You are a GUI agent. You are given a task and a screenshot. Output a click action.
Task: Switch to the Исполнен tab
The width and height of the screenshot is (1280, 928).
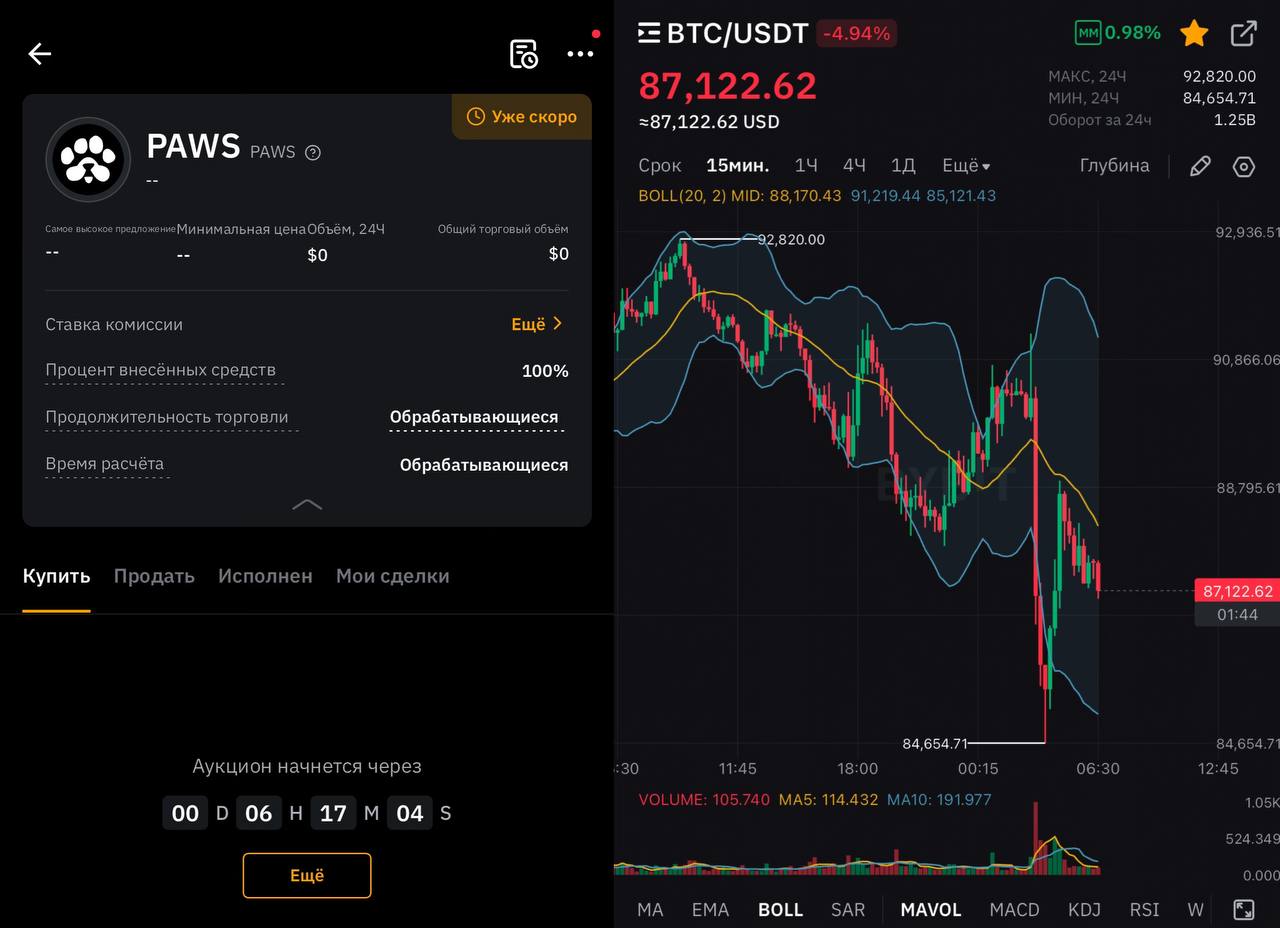click(x=265, y=576)
